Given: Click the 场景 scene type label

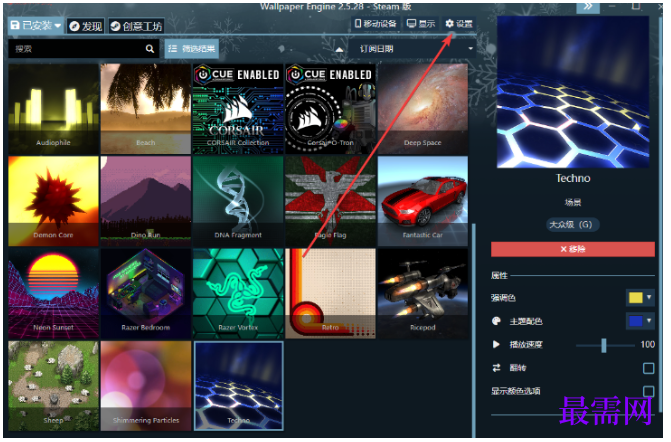Looking at the screenshot, I should (573, 202).
